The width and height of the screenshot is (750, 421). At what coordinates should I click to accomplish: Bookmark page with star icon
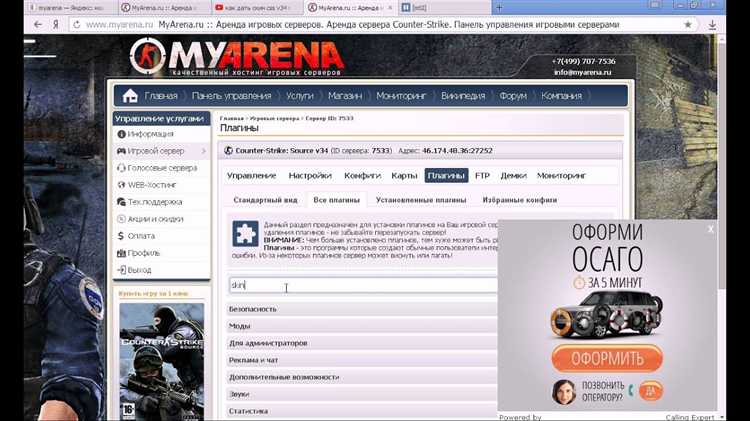[688, 24]
